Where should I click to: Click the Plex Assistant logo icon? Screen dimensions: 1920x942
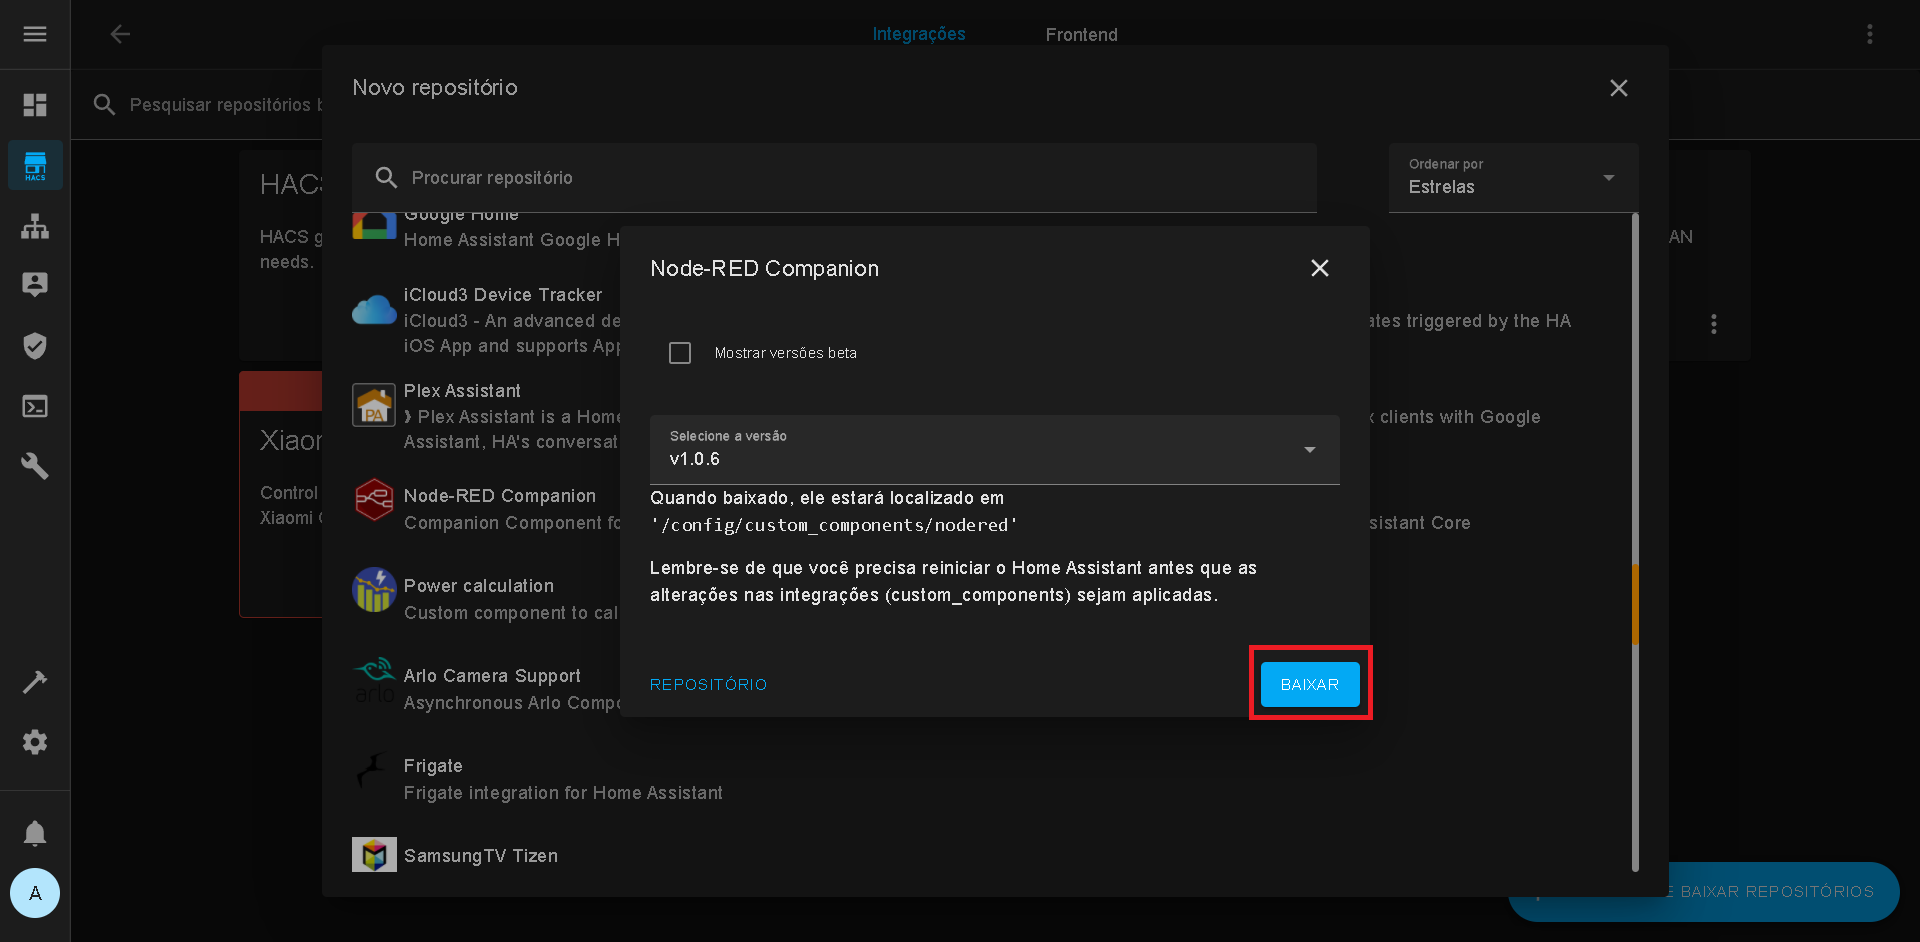click(374, 405)
